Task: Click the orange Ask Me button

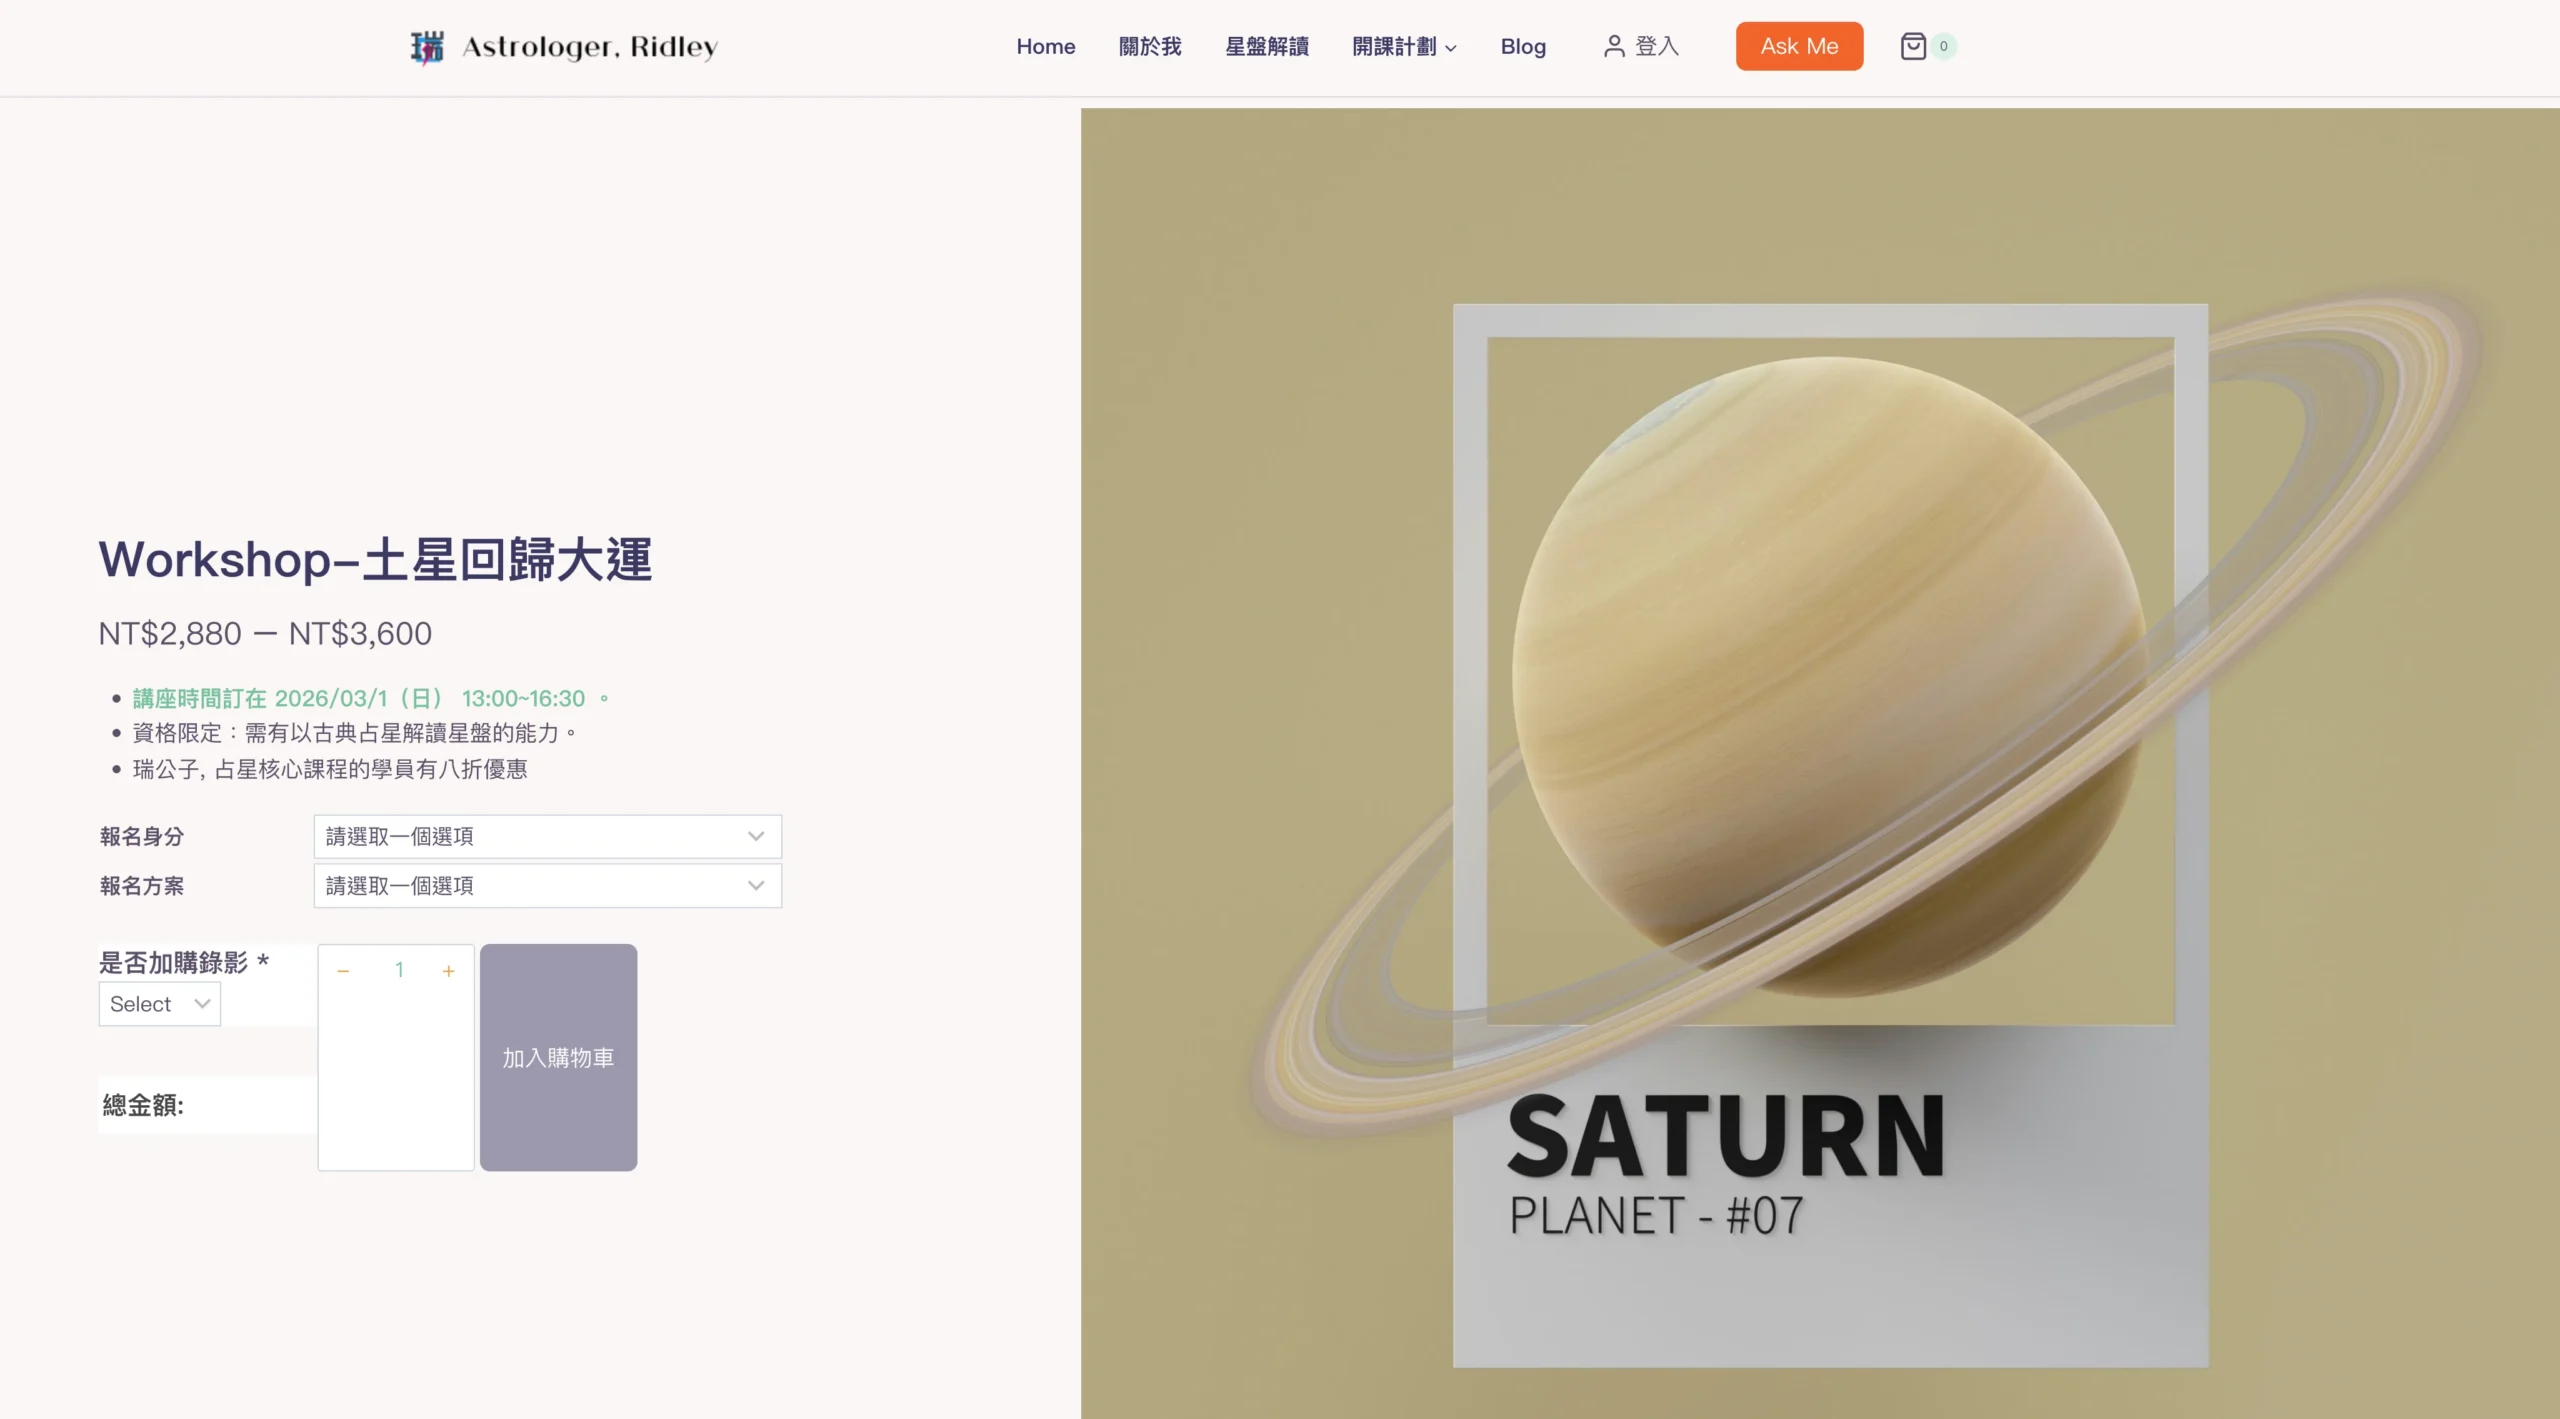Action: (1798, 46)
